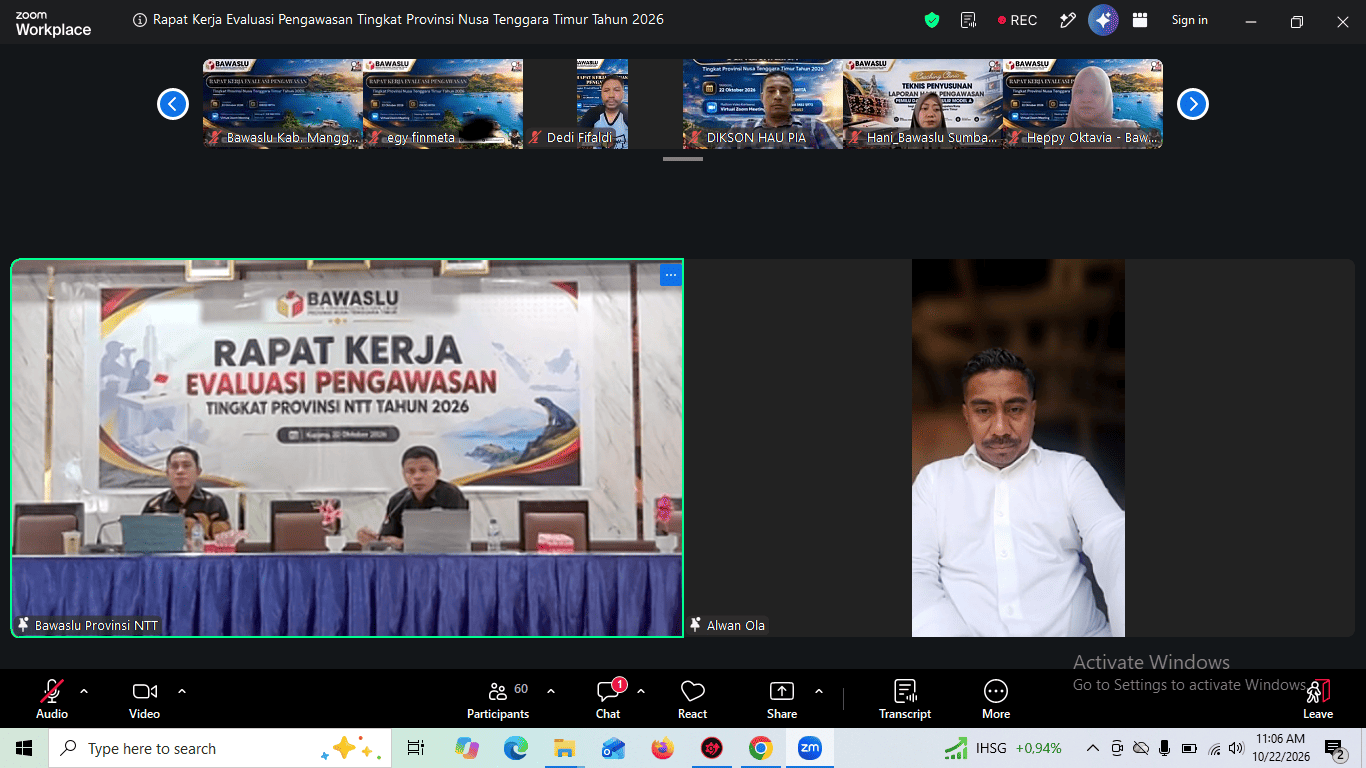Image resolution: width=1366 pixels, height=768 pixels.
Task: Click the Share screen button
Action: tap(782, 699)
